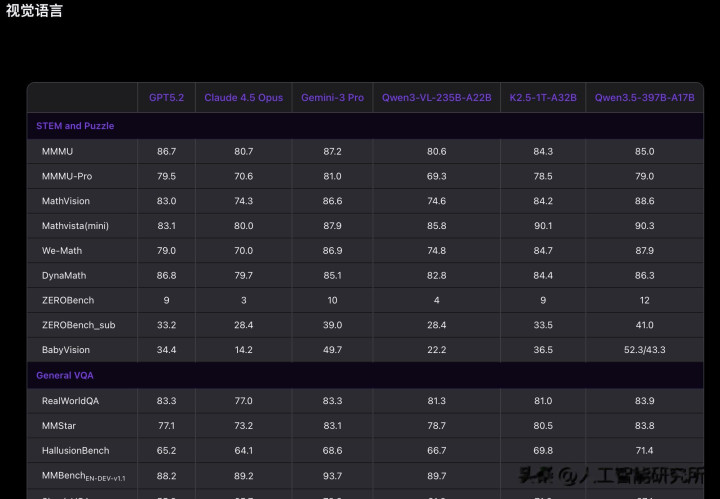Click the Claude 4.5 Opus column header
The width and height of the screenshot is (720, 499).
click(243, 98)
